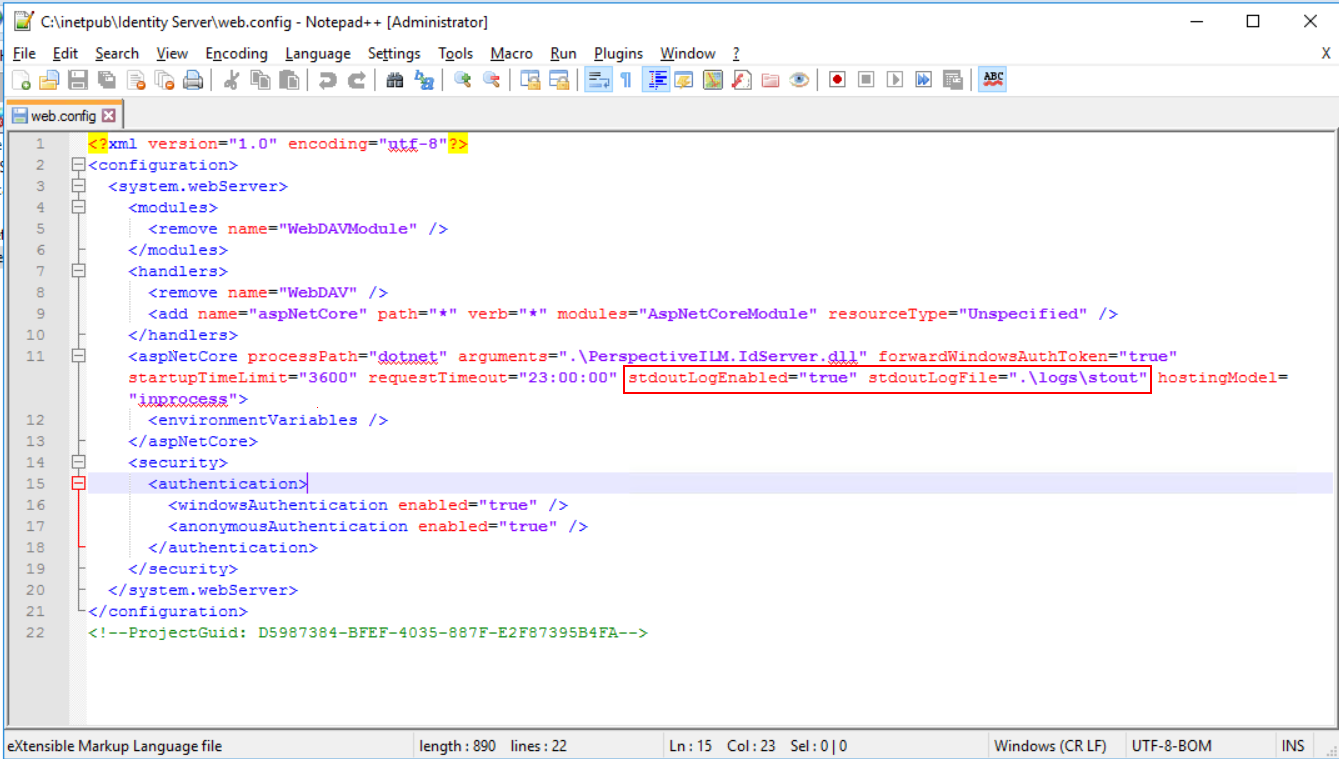Open Folder as Workspace icon
The image size is (1339, 759).
(770, 81)
